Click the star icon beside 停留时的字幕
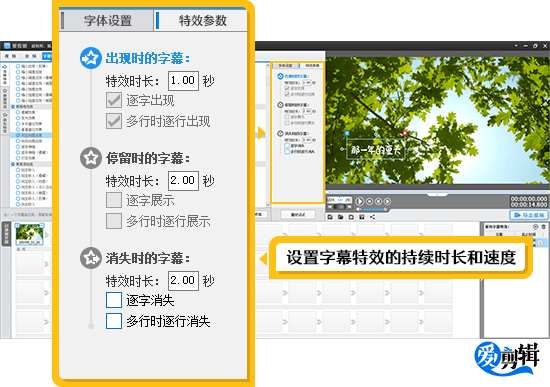Viewport: 550px width, 387px height. (x=90, y=158)
